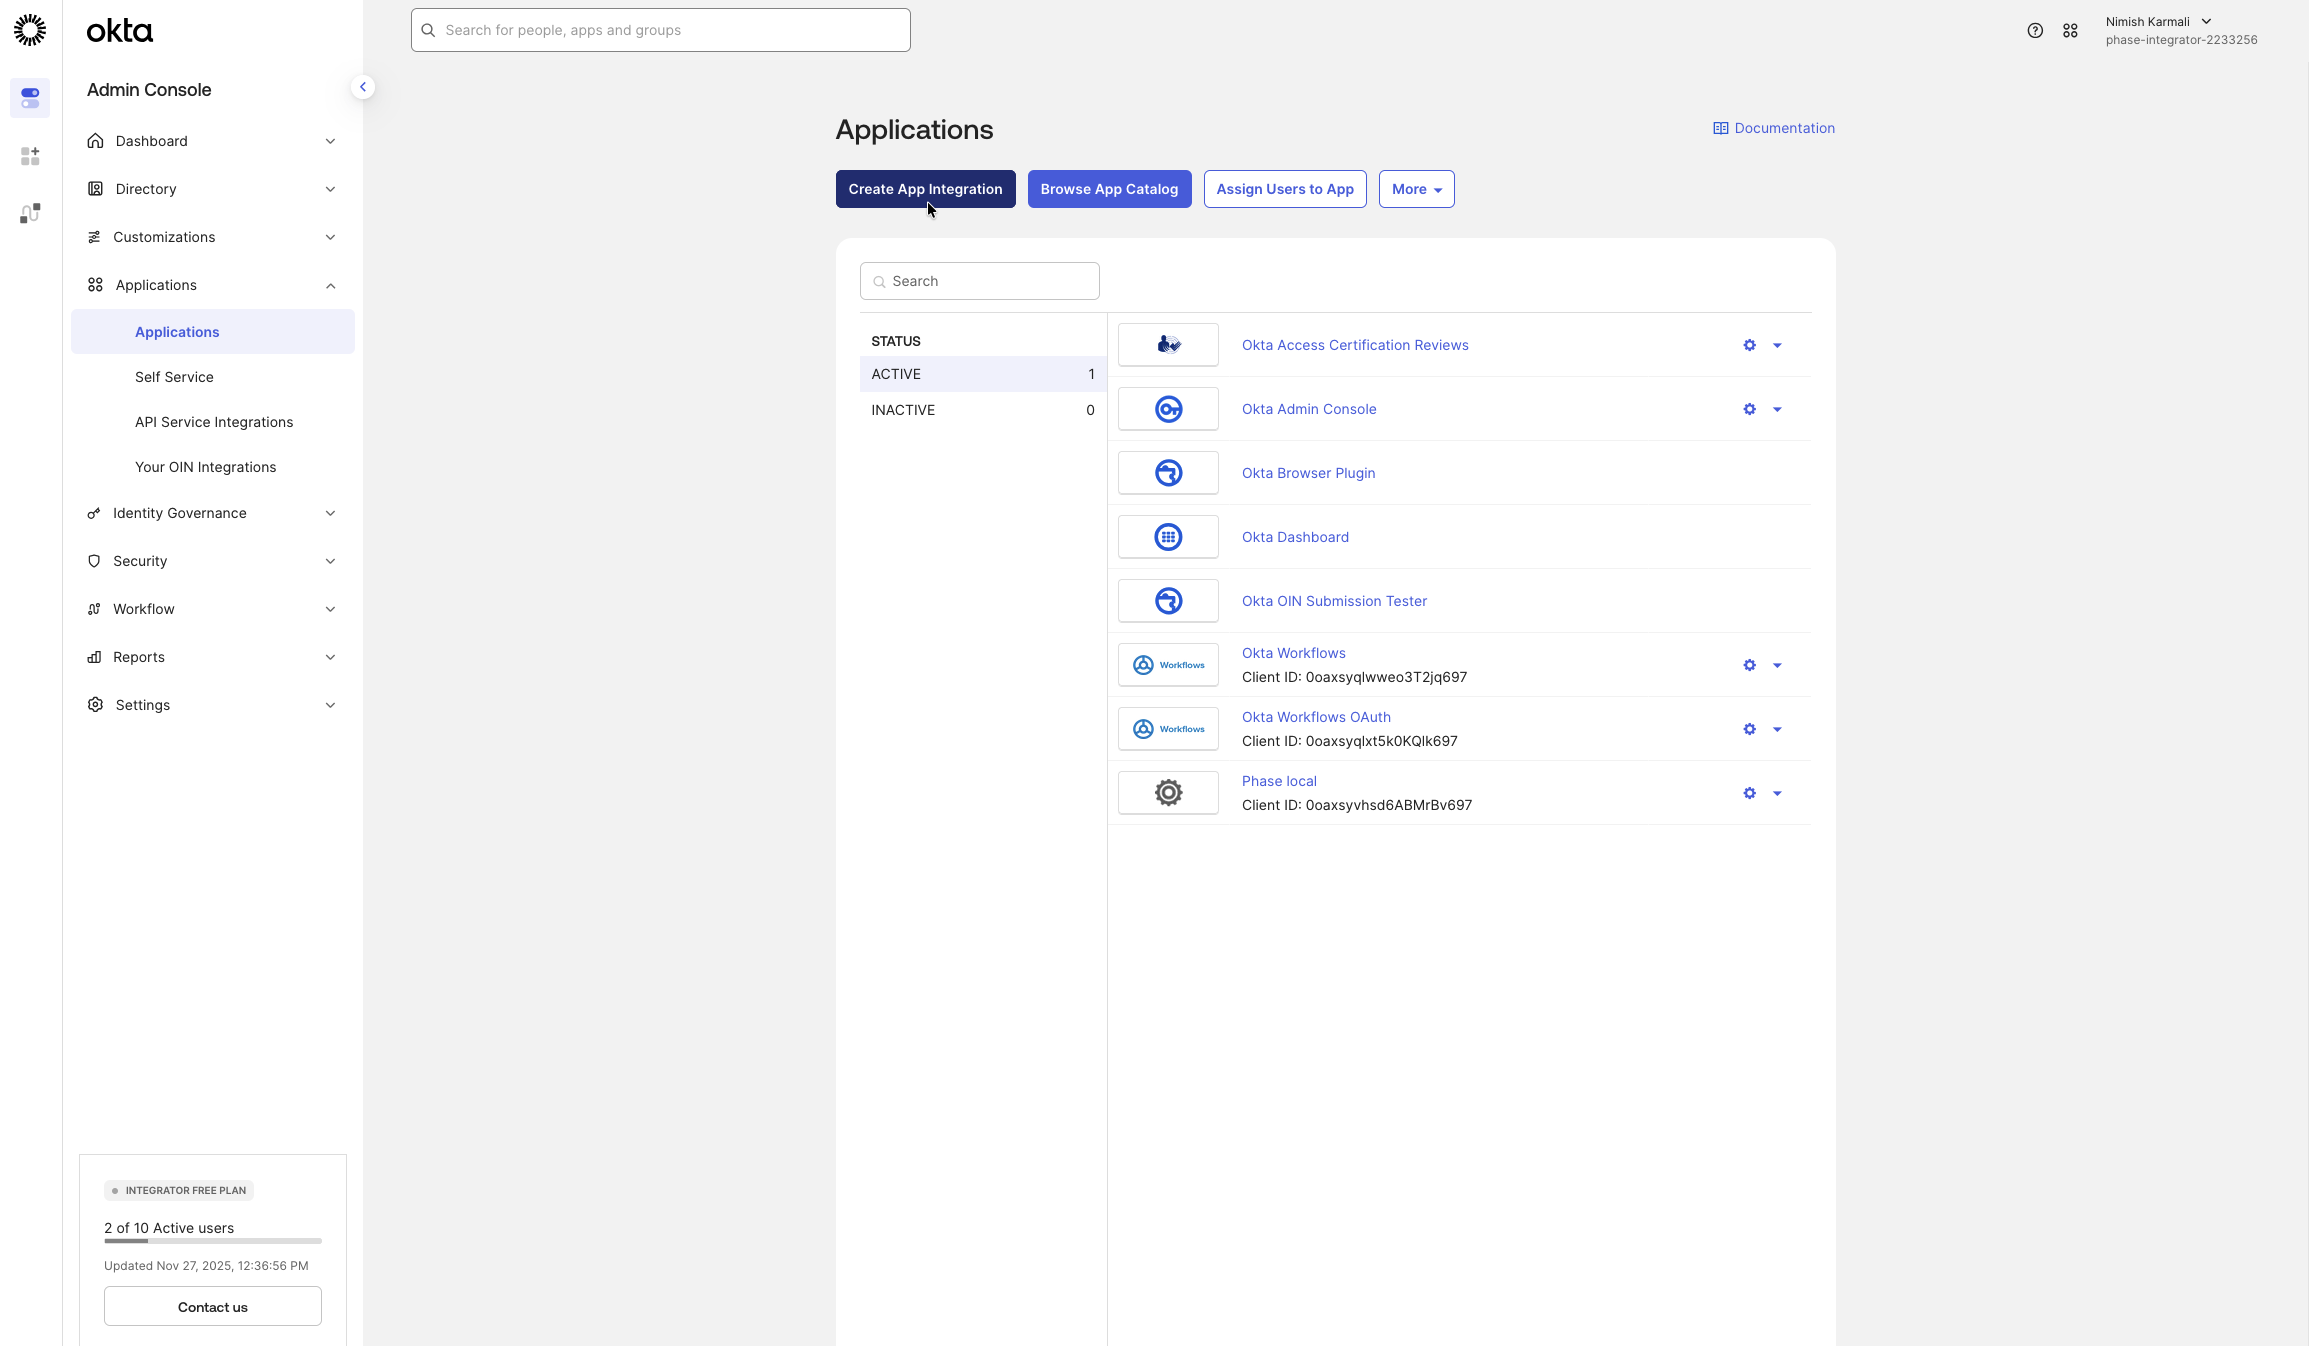
Task: Open the apps grid icon near the username
Action: click(2071, 30)
